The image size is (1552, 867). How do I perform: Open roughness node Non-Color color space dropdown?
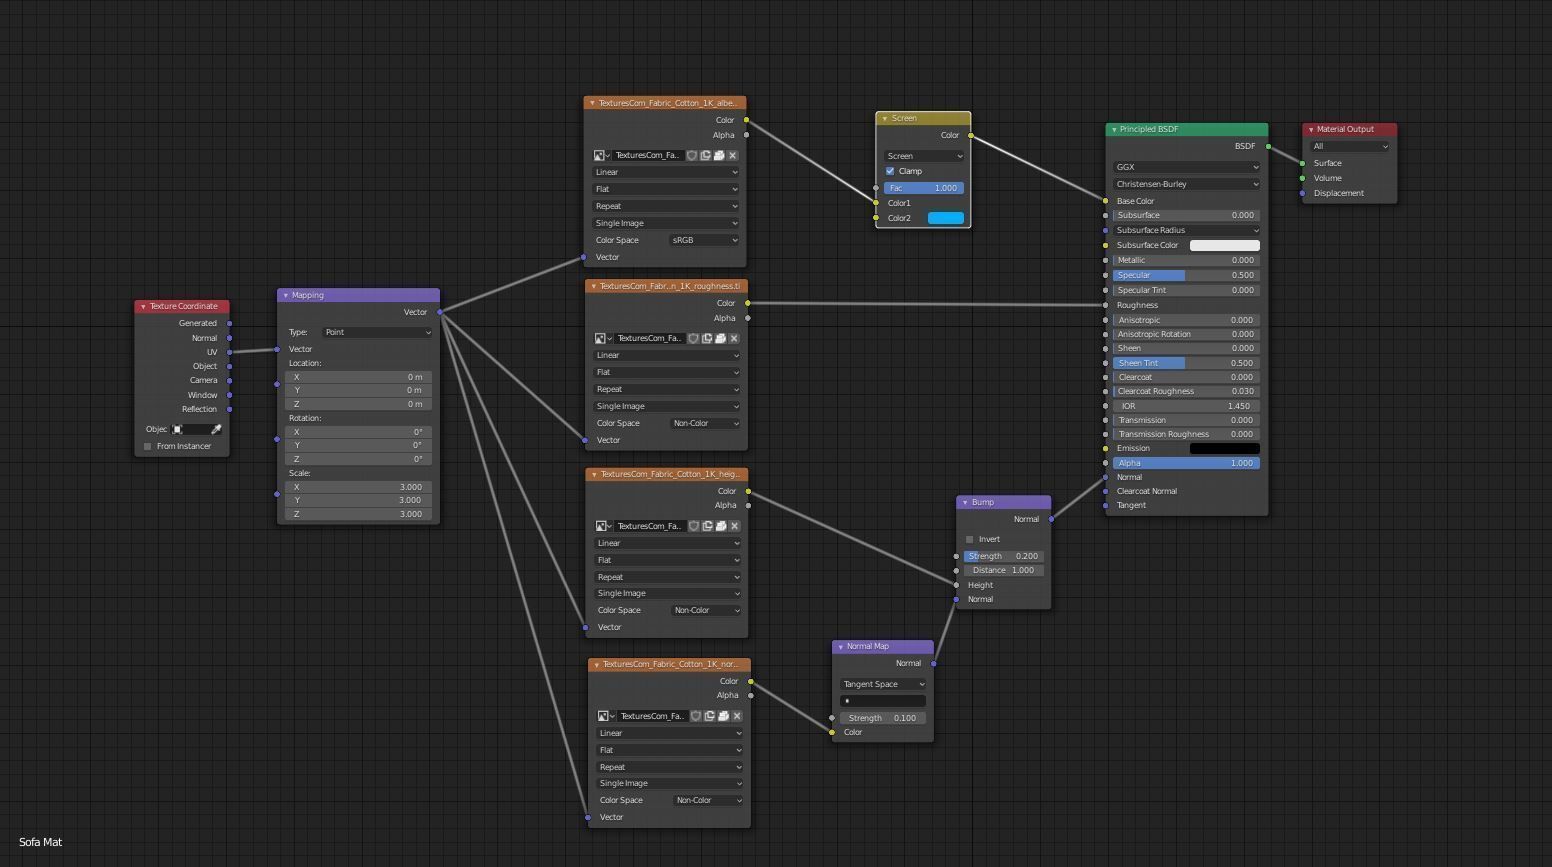(x=706, y=423)
